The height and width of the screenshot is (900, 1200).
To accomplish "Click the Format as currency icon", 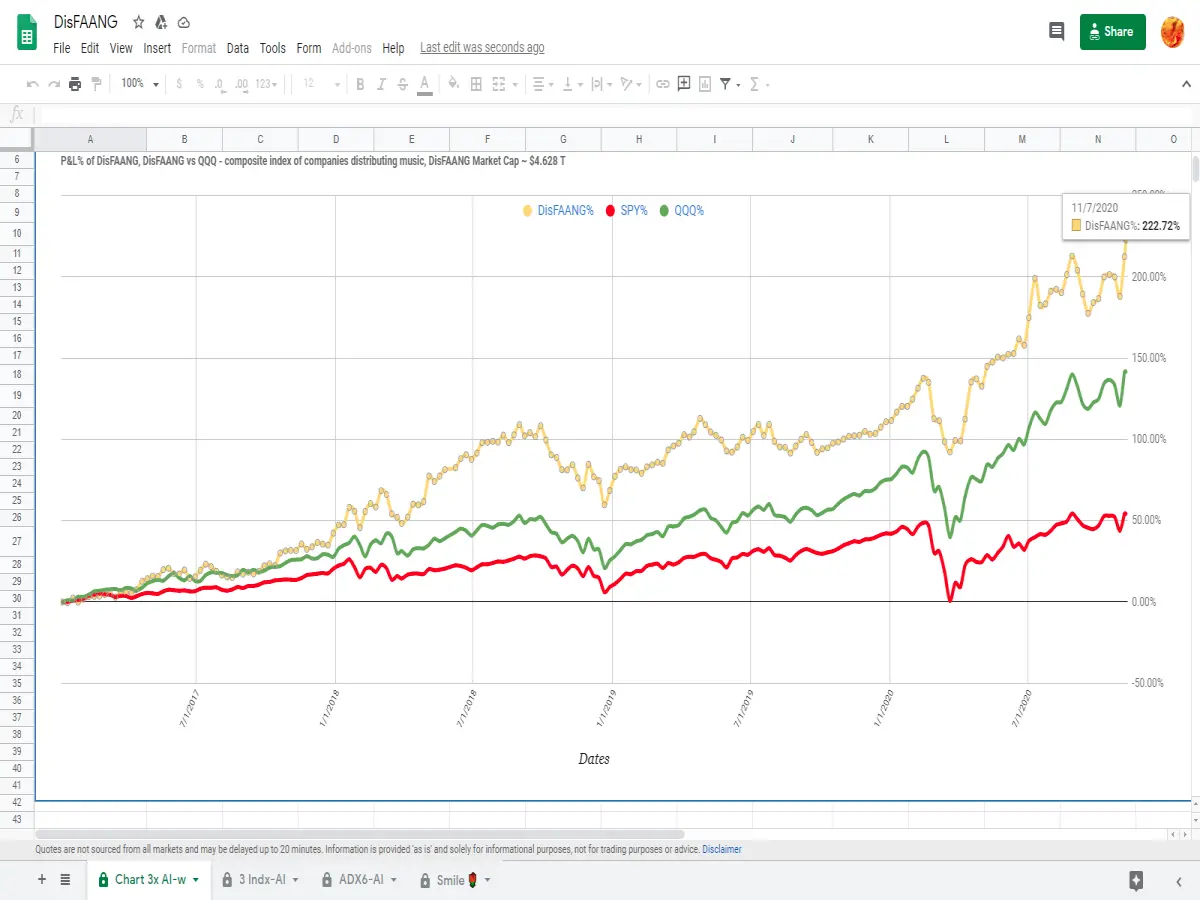I will point(179,84).
